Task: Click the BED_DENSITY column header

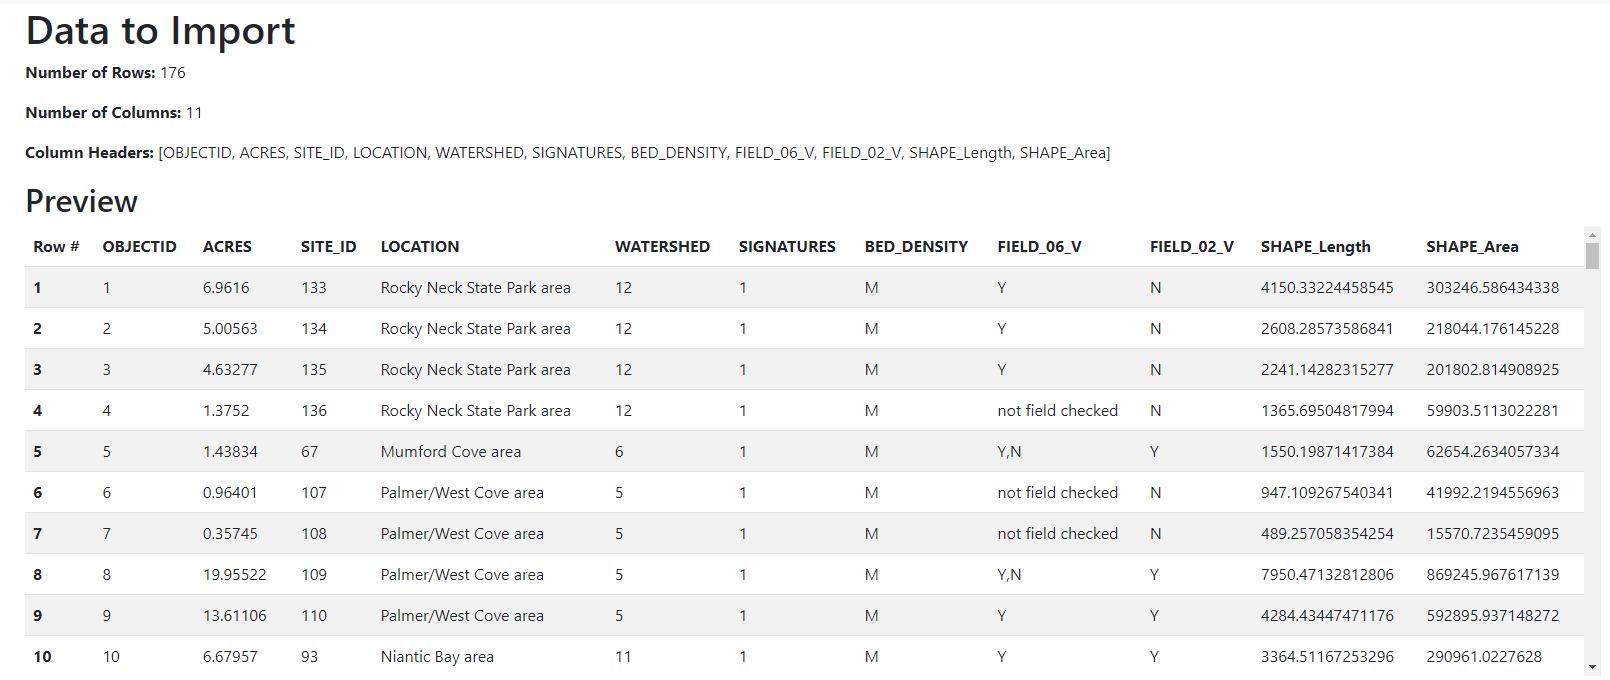Action: [916, 246]
